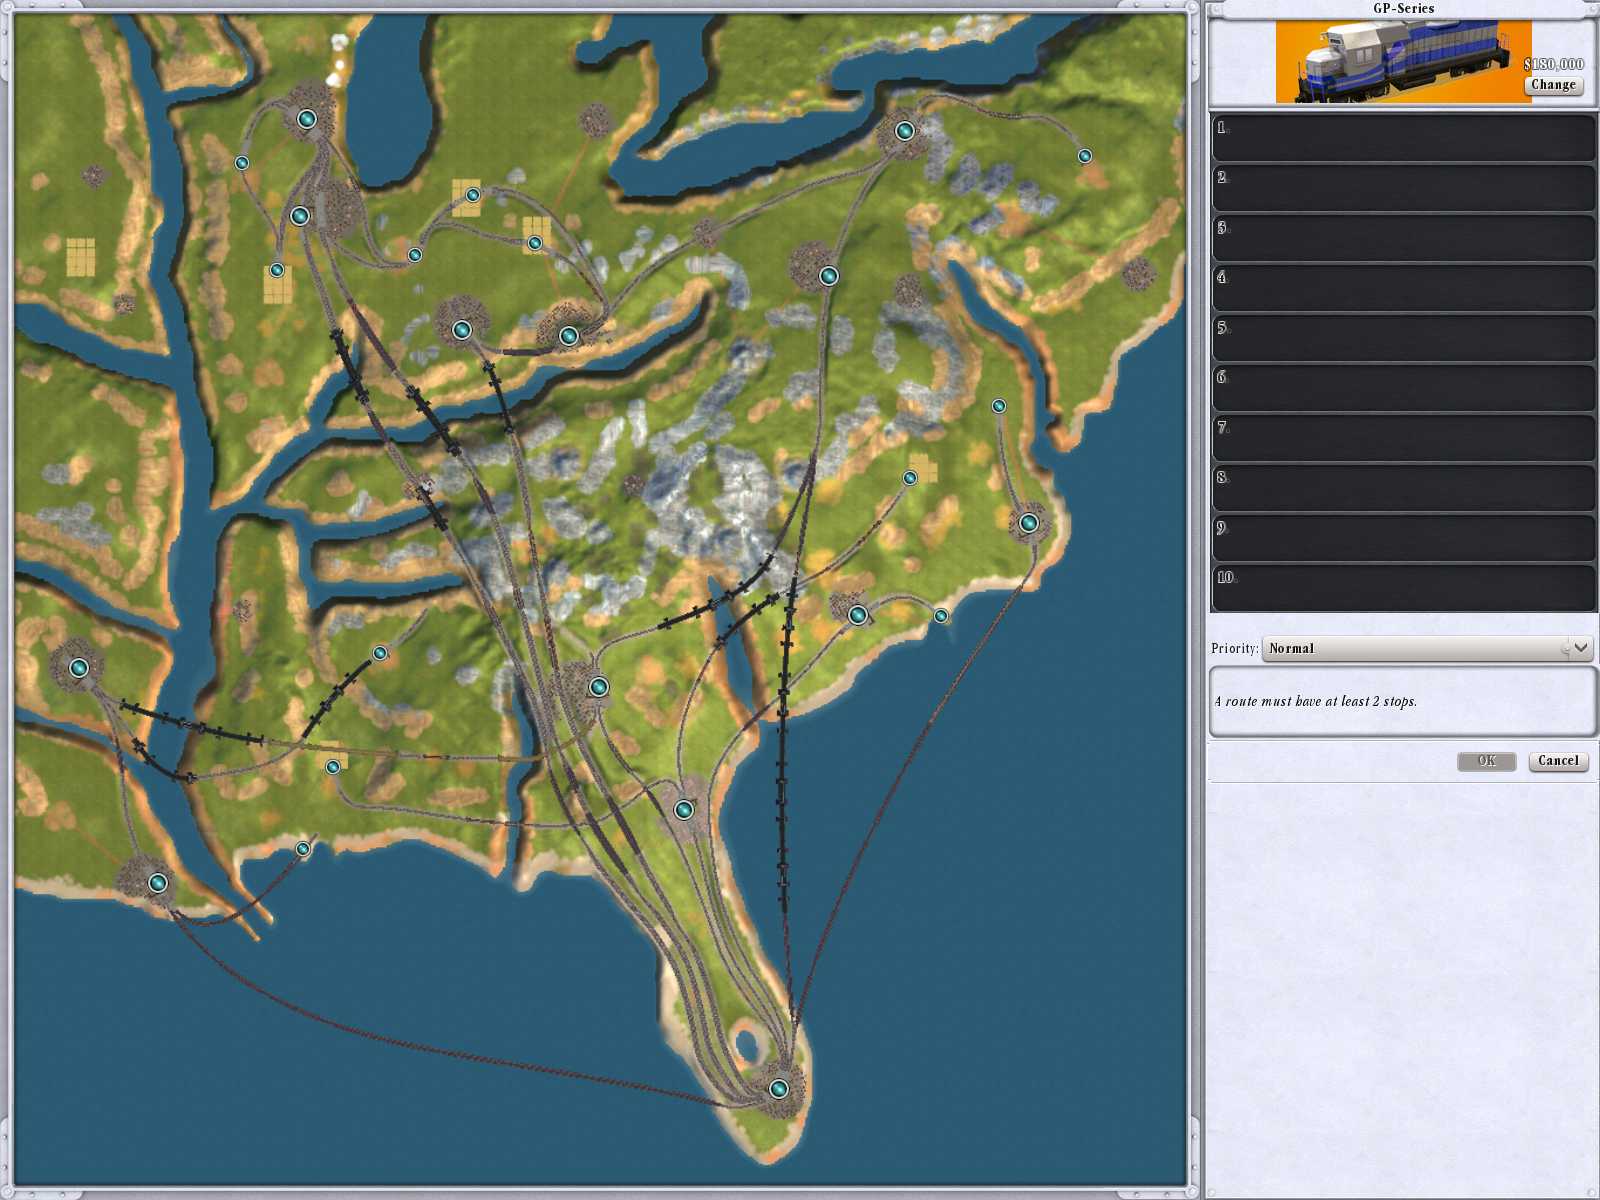
Task: Select route stop slot 5
Action: (1404, 338)
